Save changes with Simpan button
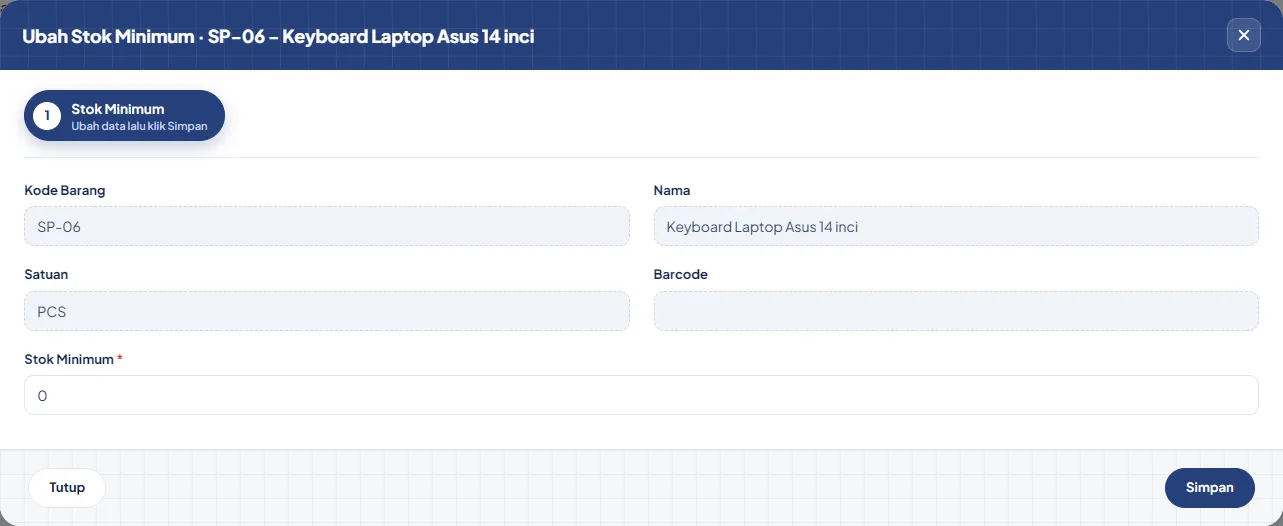1283x526 pixels. (1209, 488)
